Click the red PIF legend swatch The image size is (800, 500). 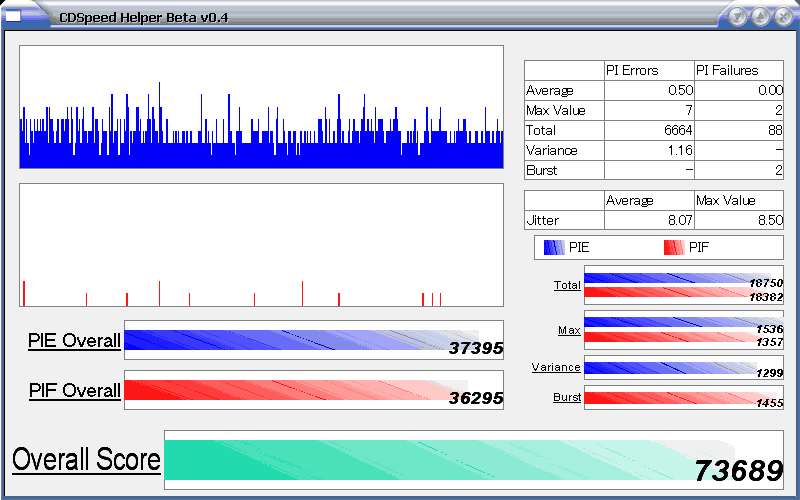coord(674,247)
